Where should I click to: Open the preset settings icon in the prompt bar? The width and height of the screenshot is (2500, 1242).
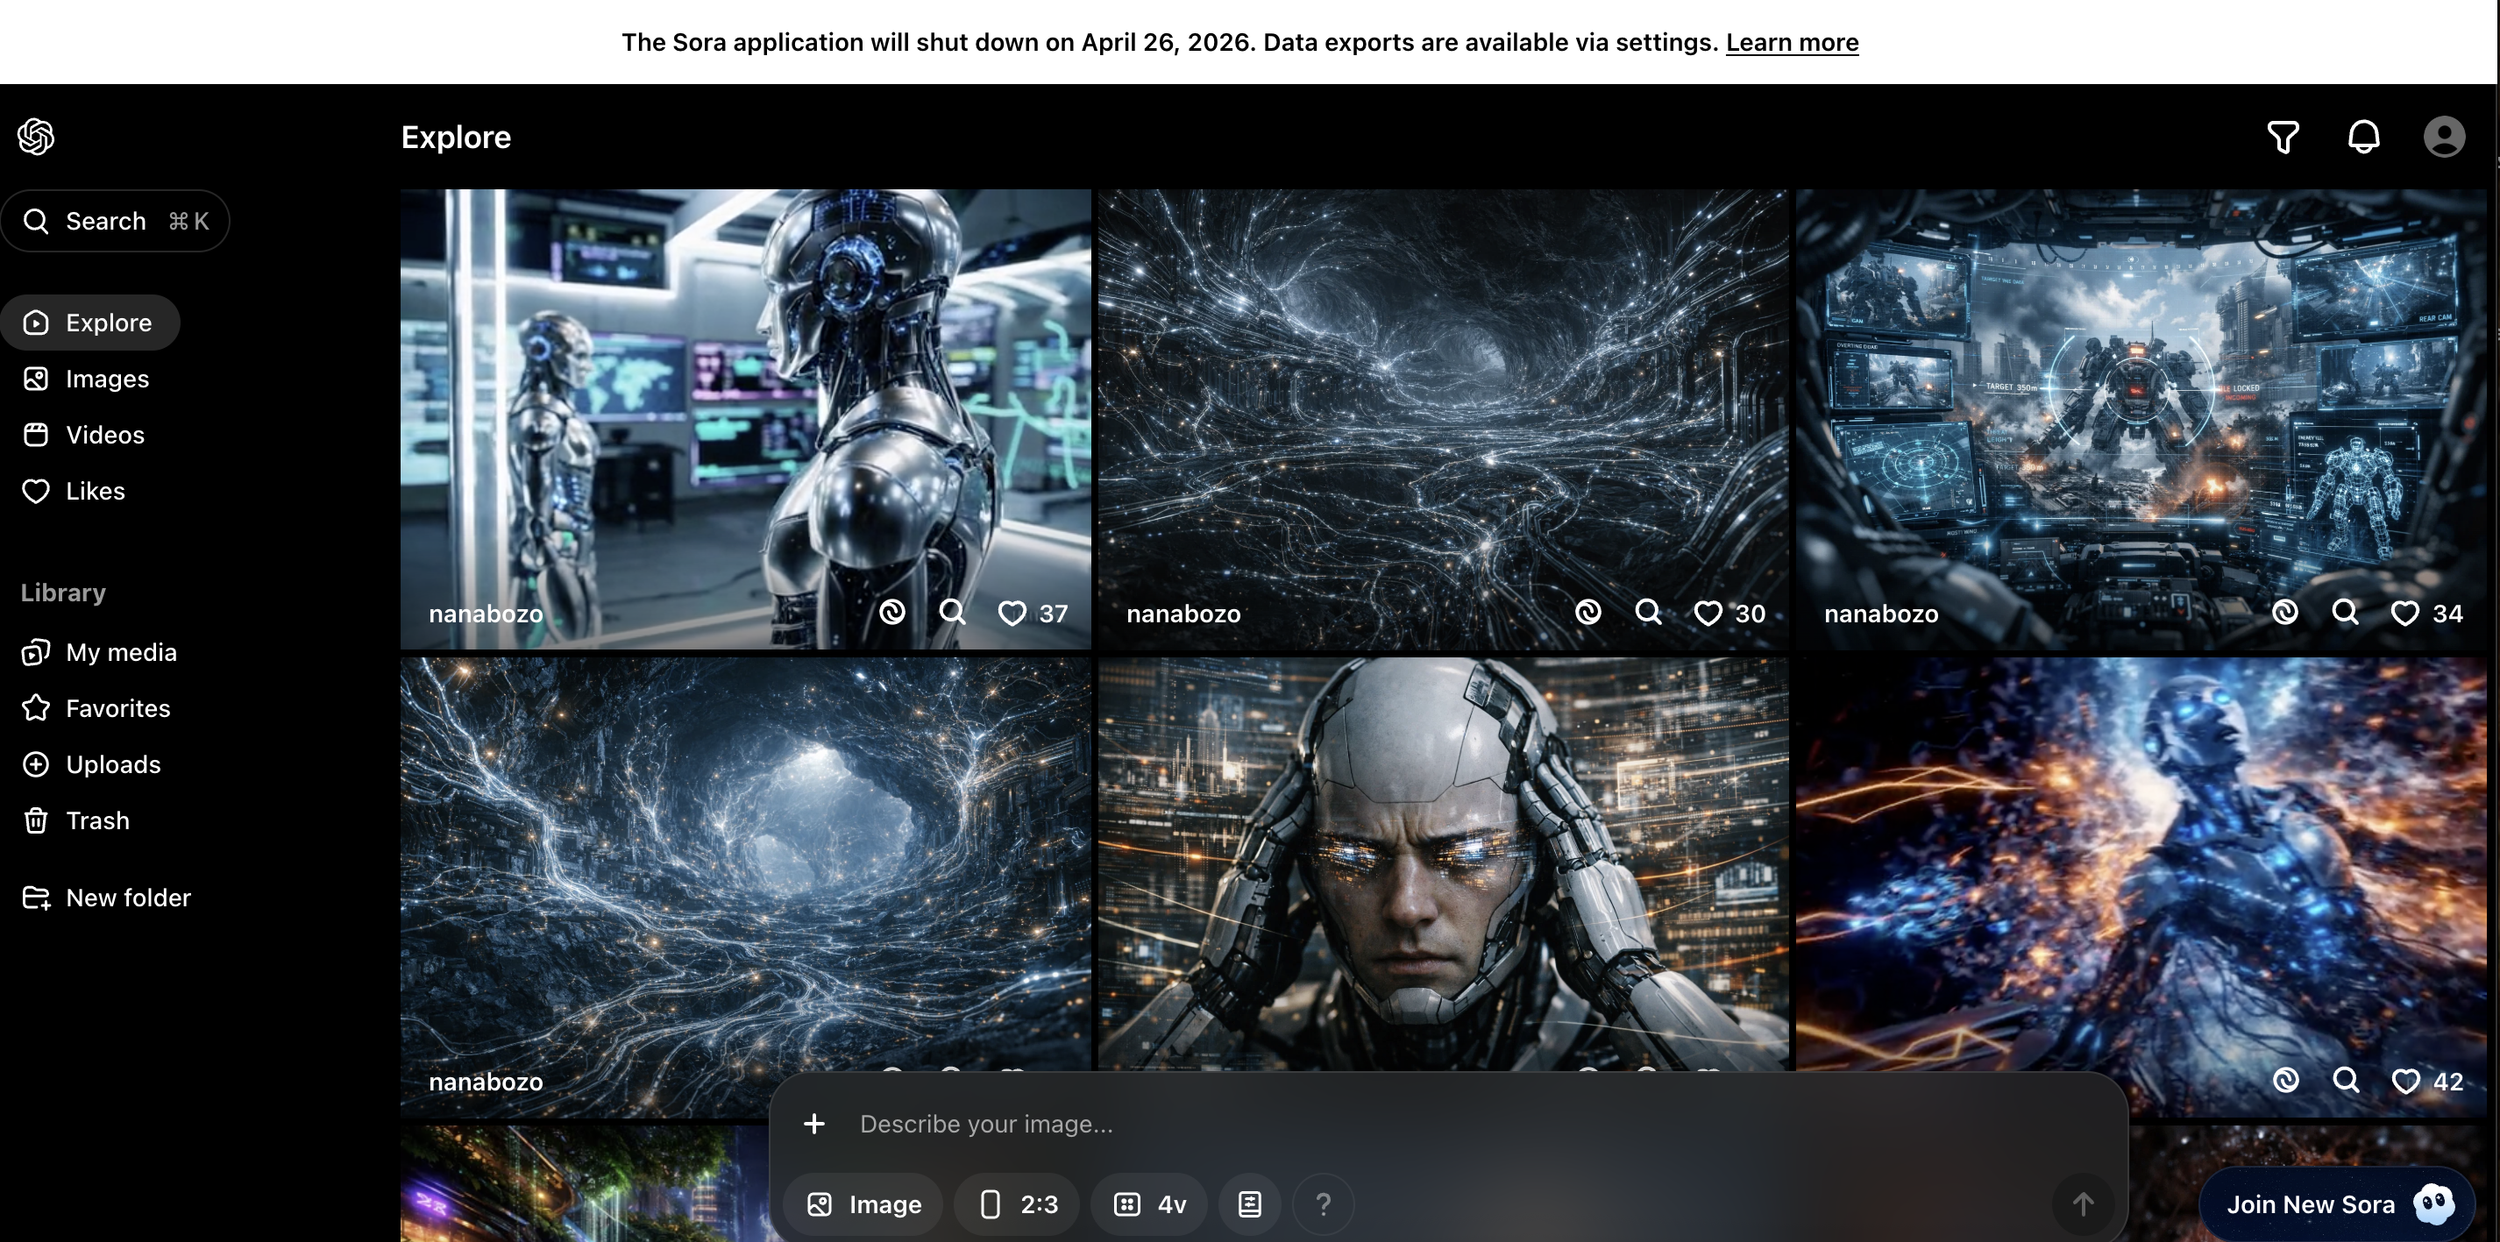click(1251, 1204)
